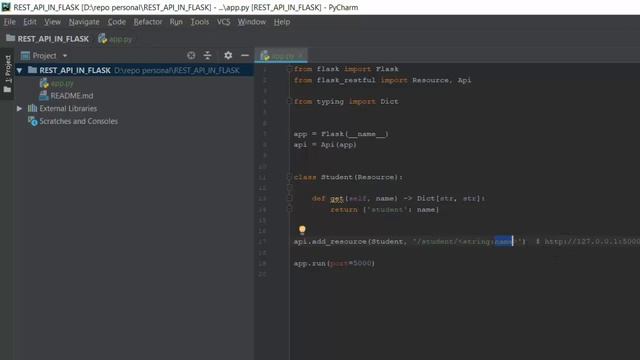Fold the Student class at line 11
The image size is (640, 360).
point(289,177)
